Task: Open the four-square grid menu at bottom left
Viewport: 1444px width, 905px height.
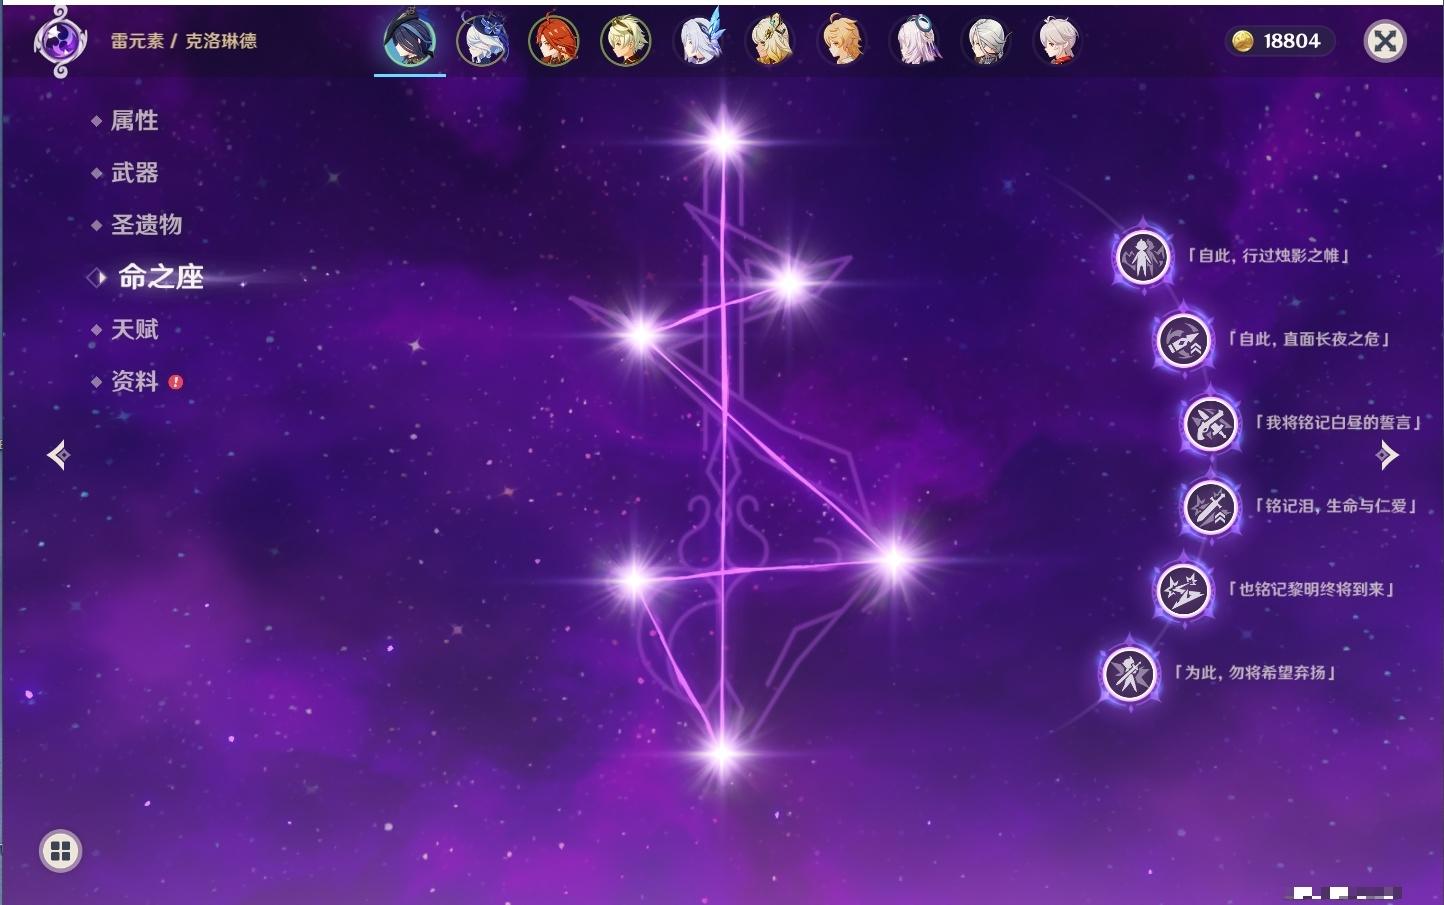Action: (x=60, y=851)
